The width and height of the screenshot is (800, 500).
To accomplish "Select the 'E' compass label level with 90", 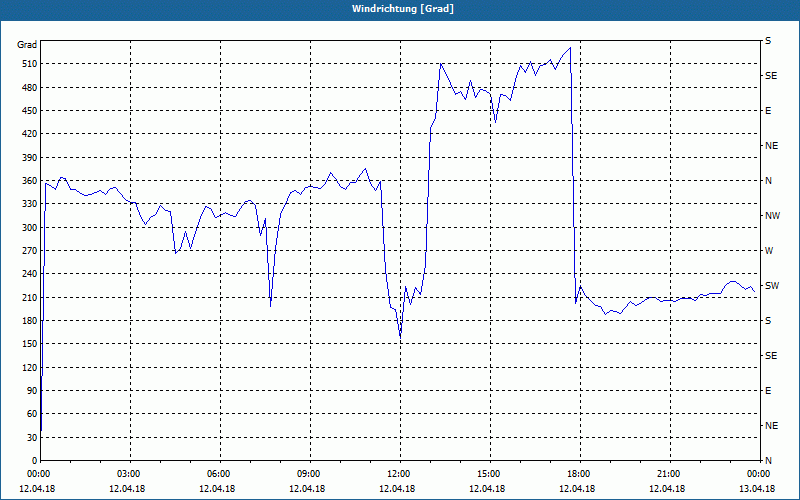I will pyautogui.click(x=768, y=391).
